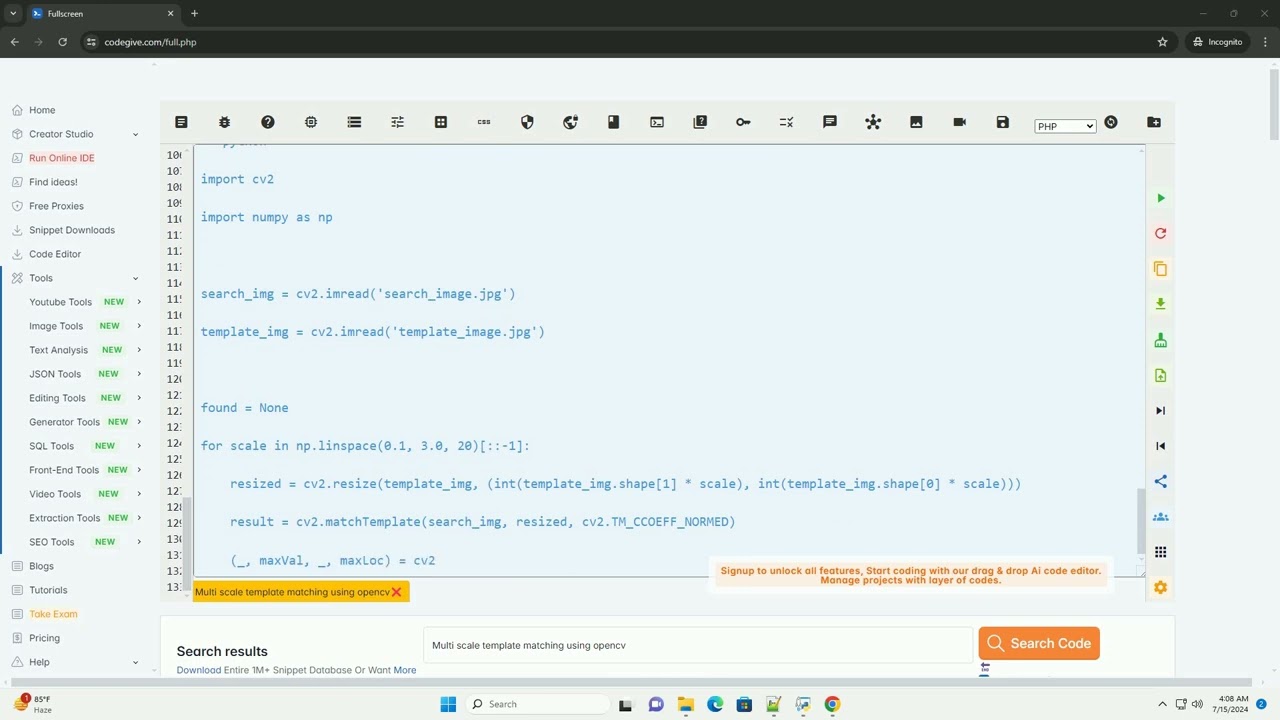Open the Tutorials link

(48, 590)
